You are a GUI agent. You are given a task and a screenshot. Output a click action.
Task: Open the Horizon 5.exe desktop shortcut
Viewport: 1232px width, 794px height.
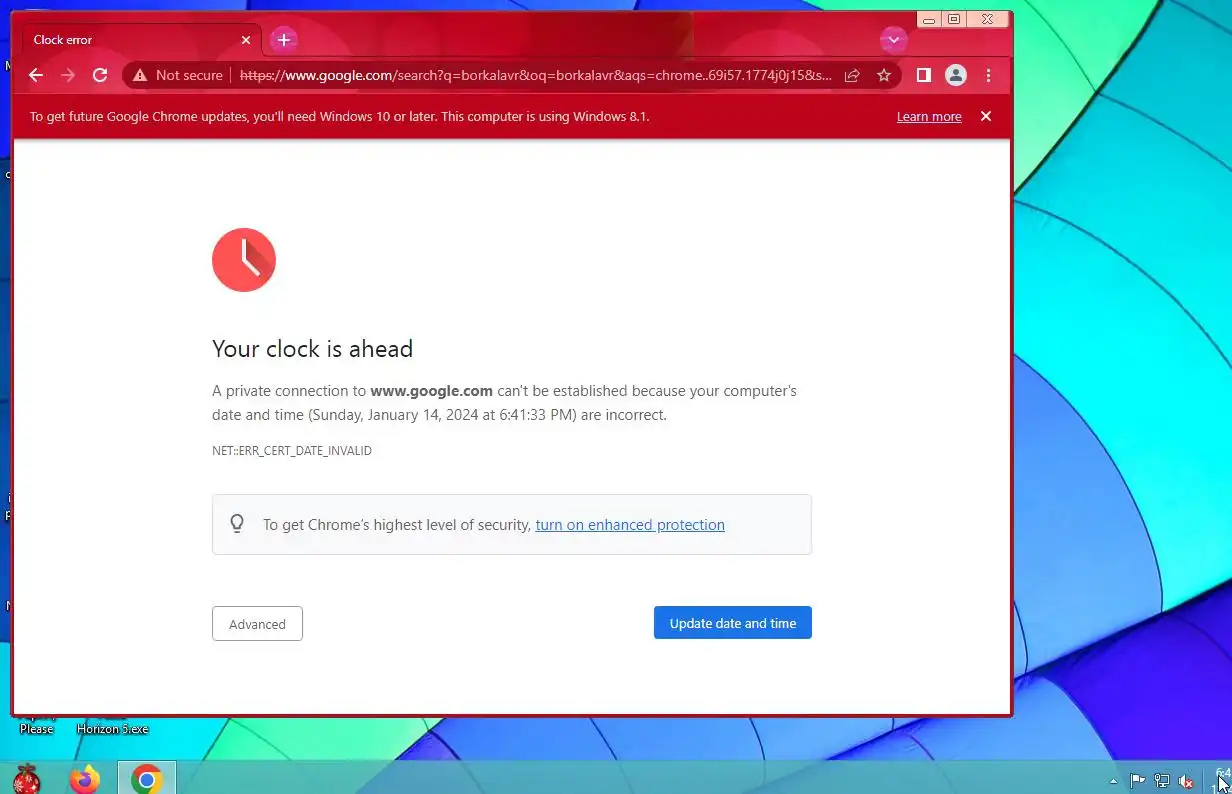pos(112,727)
